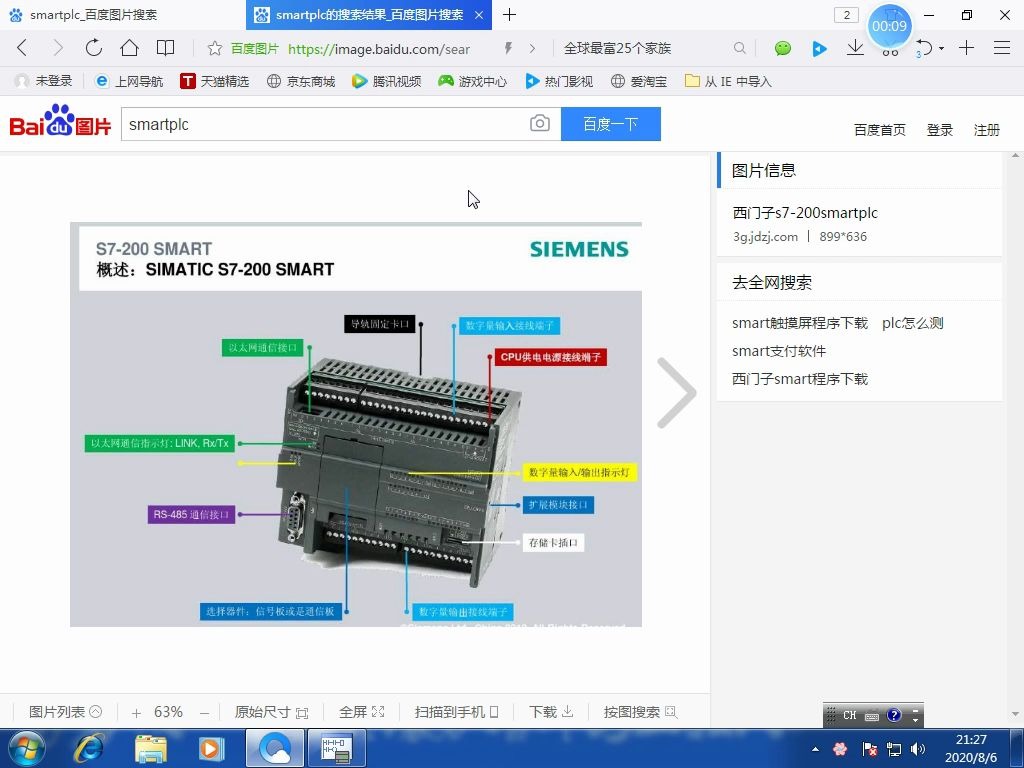Open the 西门子smart程序下载 search link

(800, 379)
